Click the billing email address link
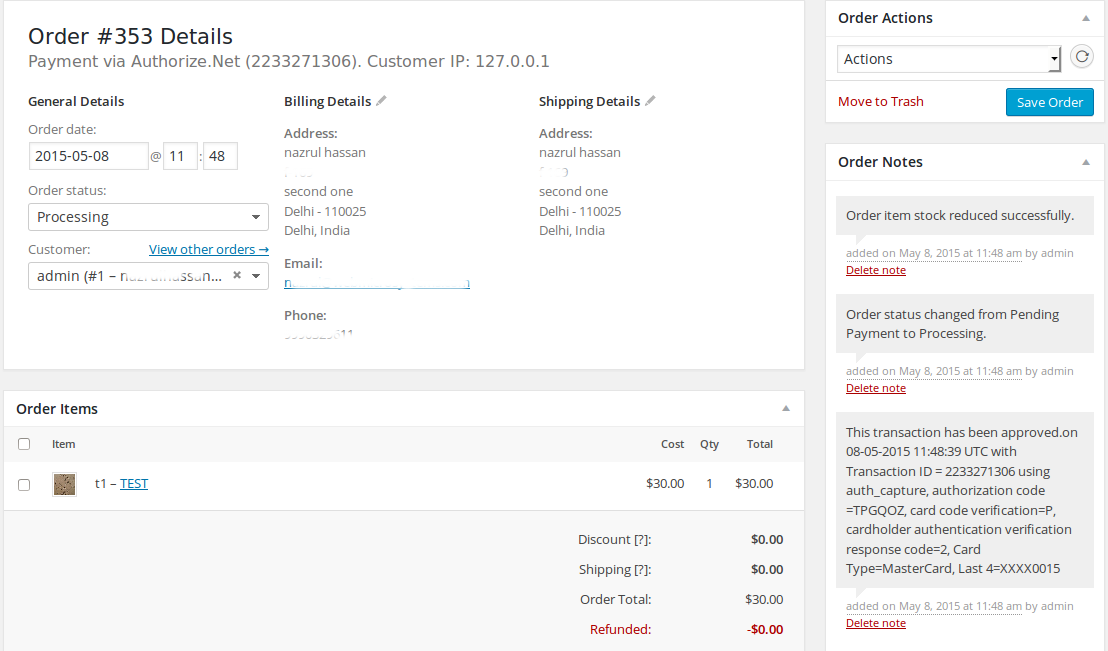The width and height of the screenshot is (1108, 651). click(377, 283)
